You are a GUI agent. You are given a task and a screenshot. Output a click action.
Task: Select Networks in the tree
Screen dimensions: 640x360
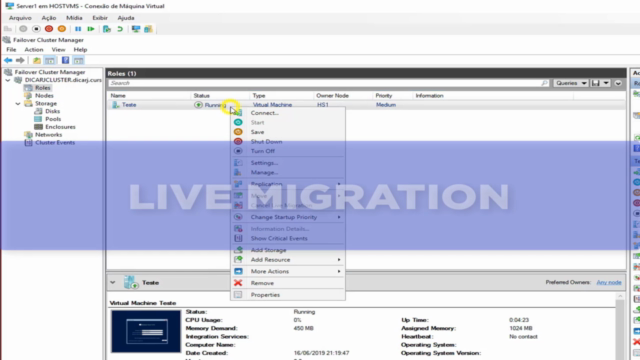click(49, 135)
